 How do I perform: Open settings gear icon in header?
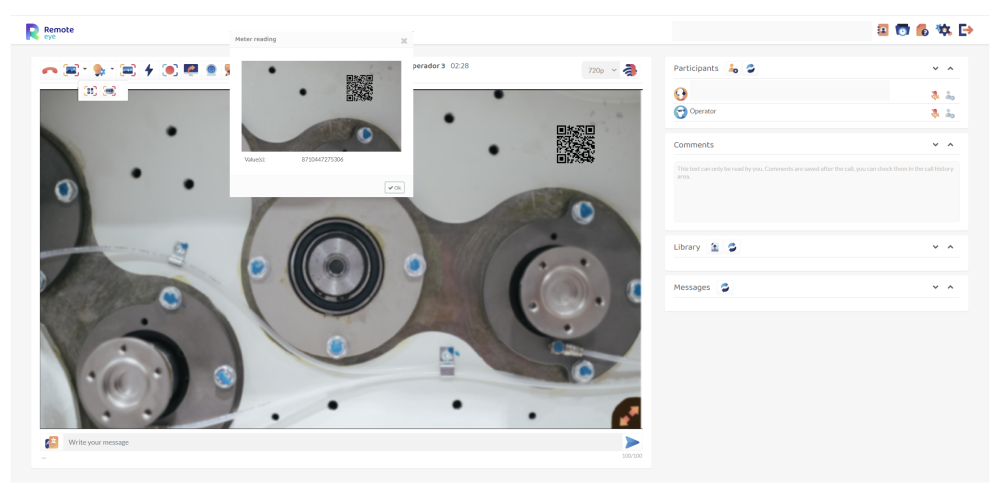click(x=944, y=30)
